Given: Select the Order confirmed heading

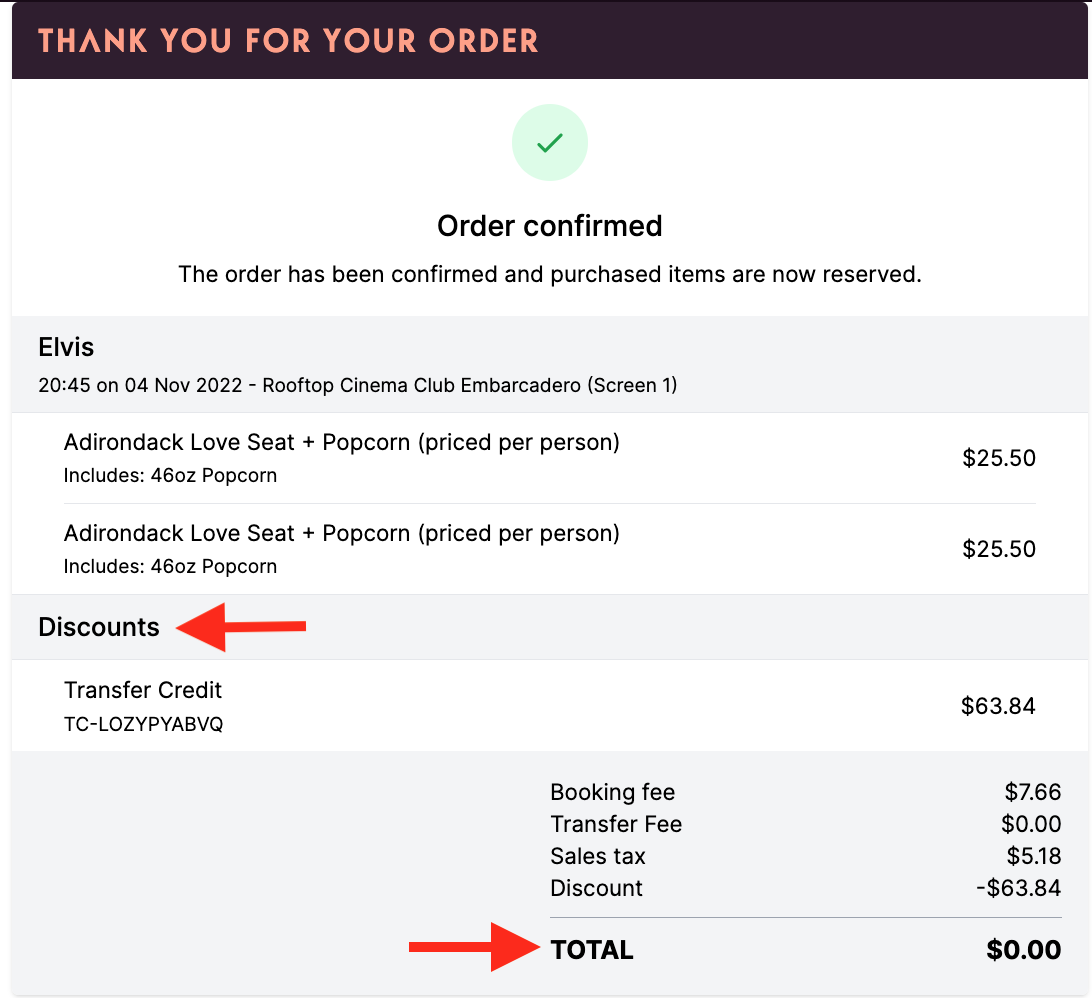Looking at the screenshot, I should [549, 226].
